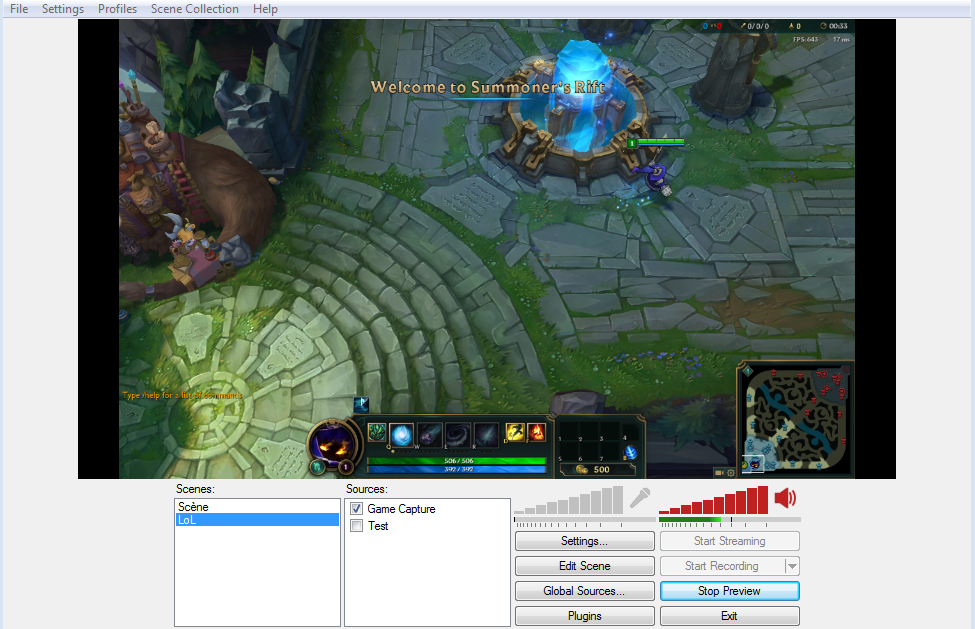The image size is (975, 629).
Task: Click the Start Recording button
Action: pyautogui.click(x=722, y=566)
